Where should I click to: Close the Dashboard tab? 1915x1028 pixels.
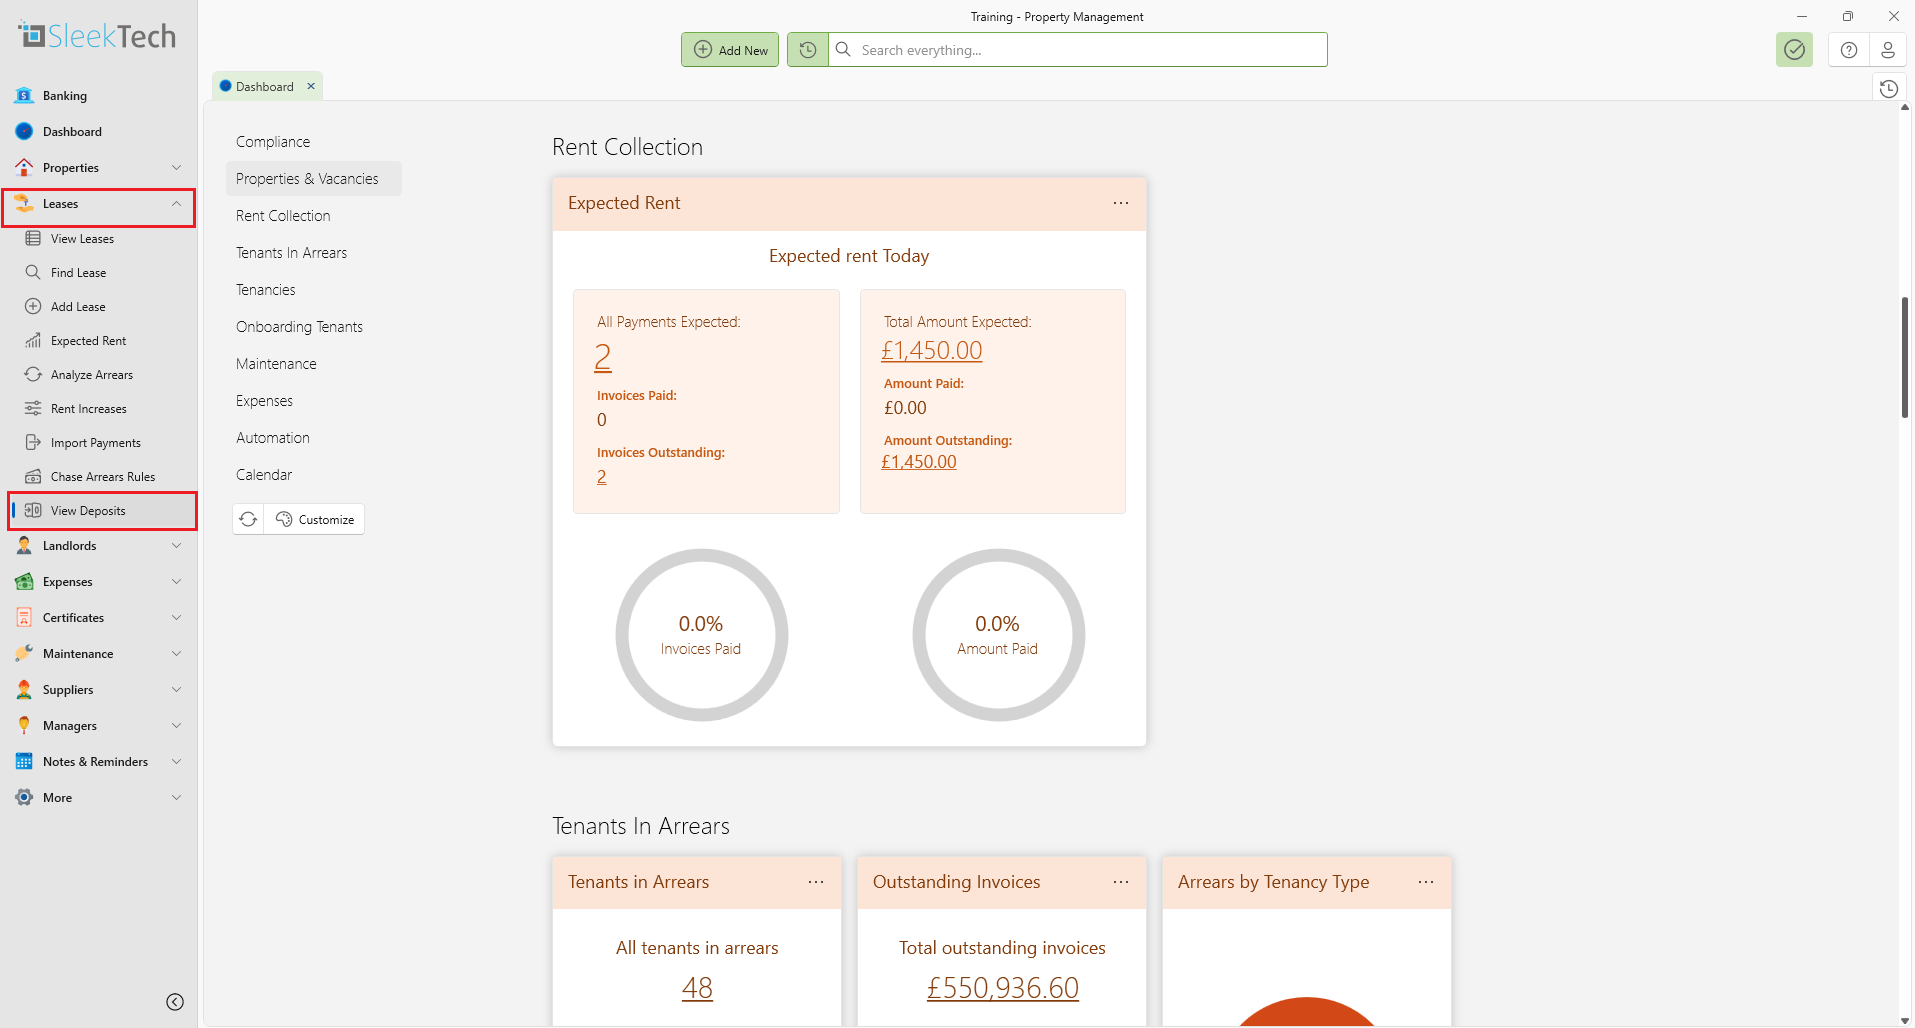pos(311,86)
